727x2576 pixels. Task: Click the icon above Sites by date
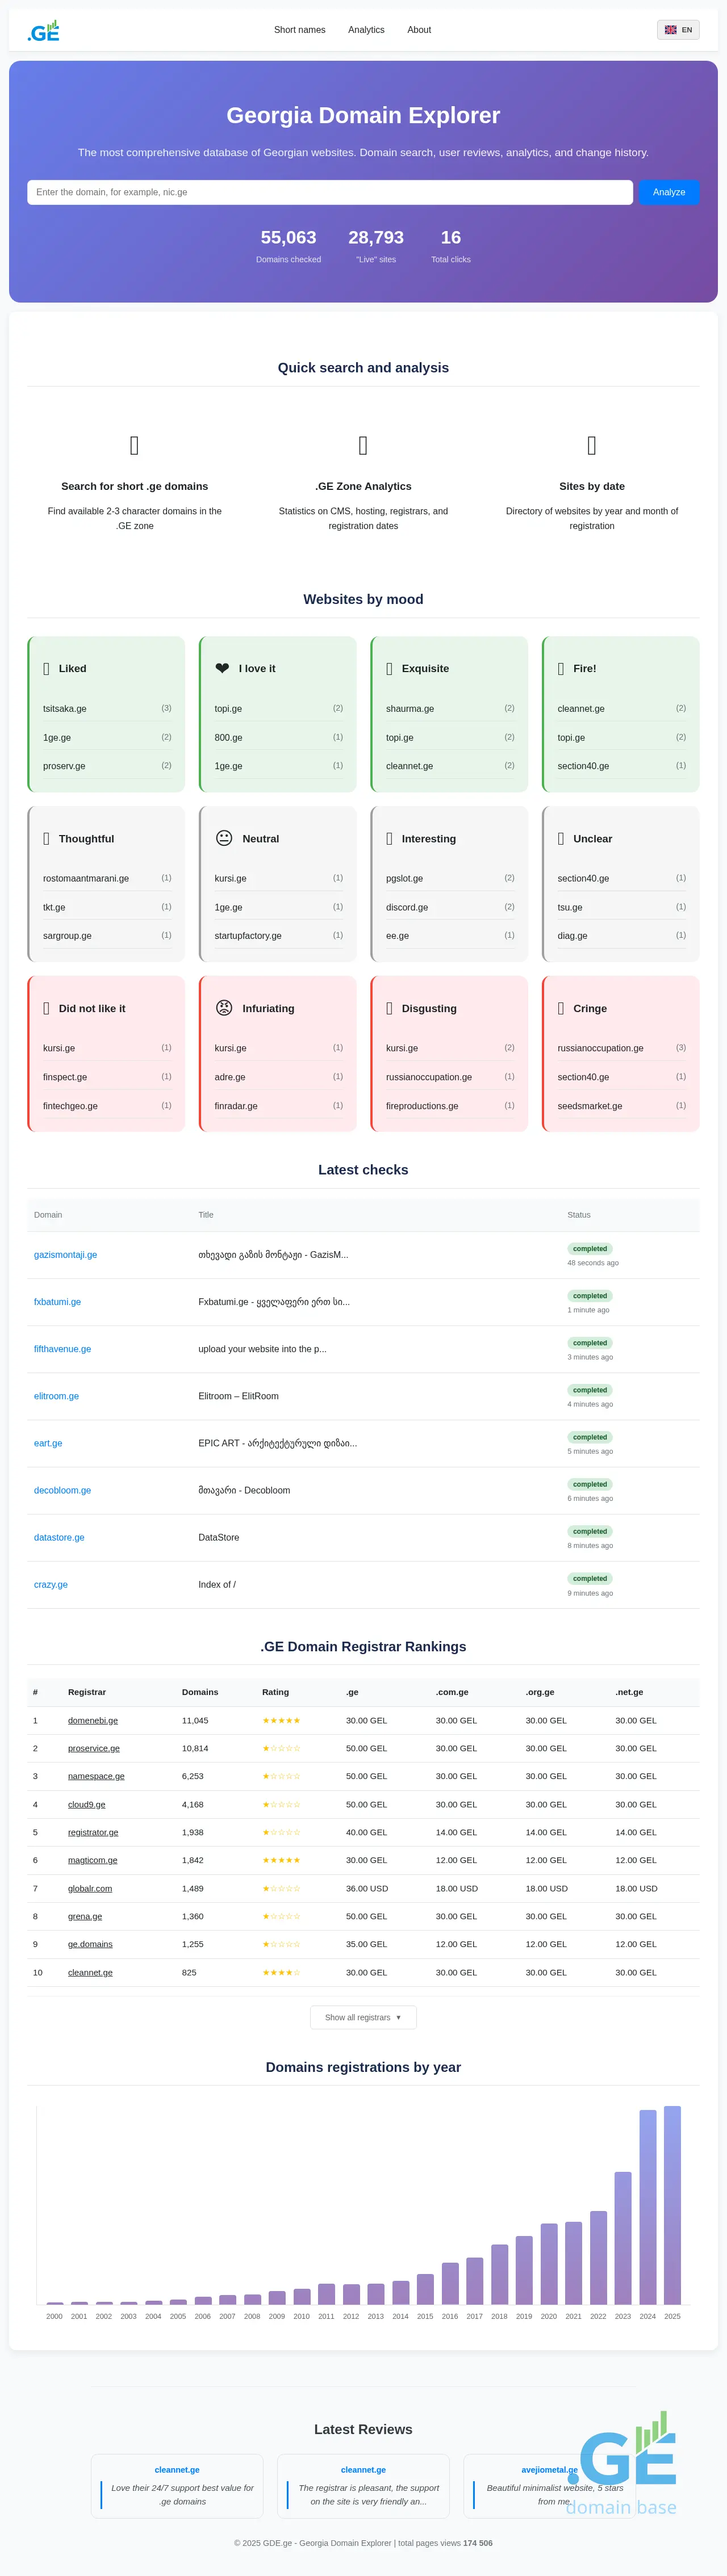coord(591,445)
